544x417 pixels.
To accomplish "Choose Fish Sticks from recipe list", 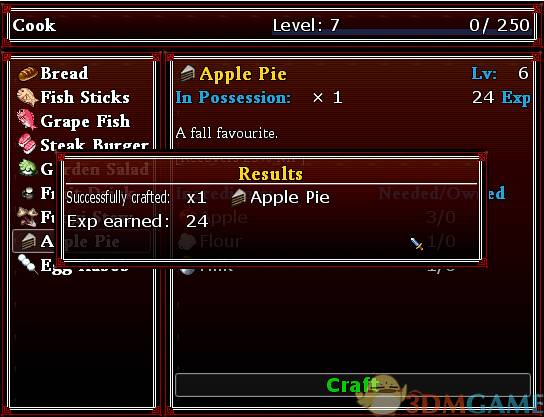I will [74, 97].
